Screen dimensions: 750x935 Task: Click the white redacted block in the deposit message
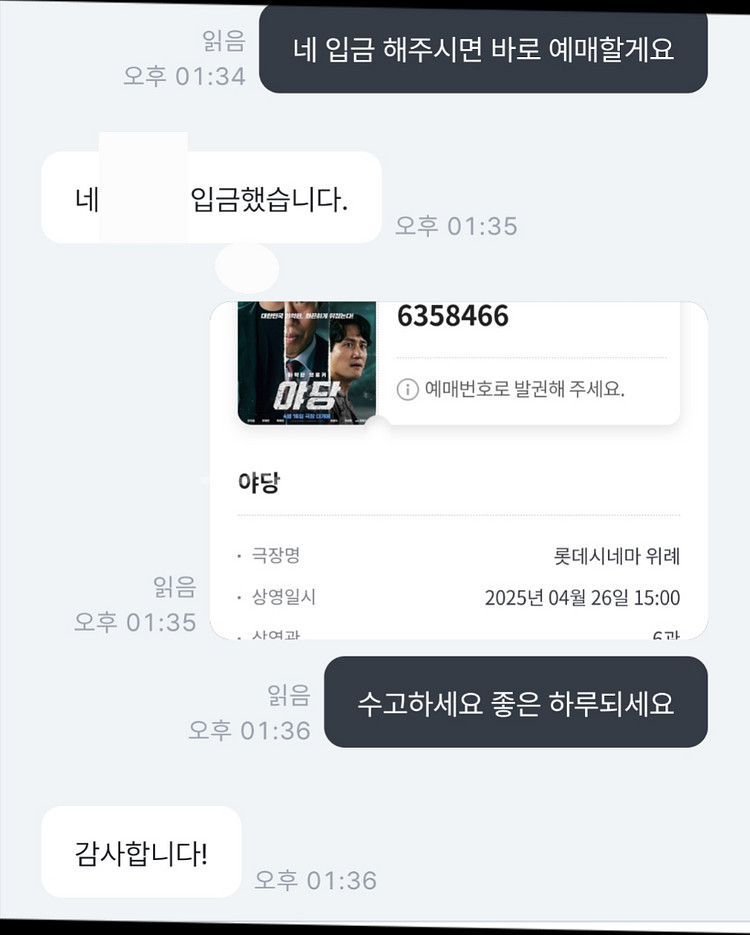point(143,187)
